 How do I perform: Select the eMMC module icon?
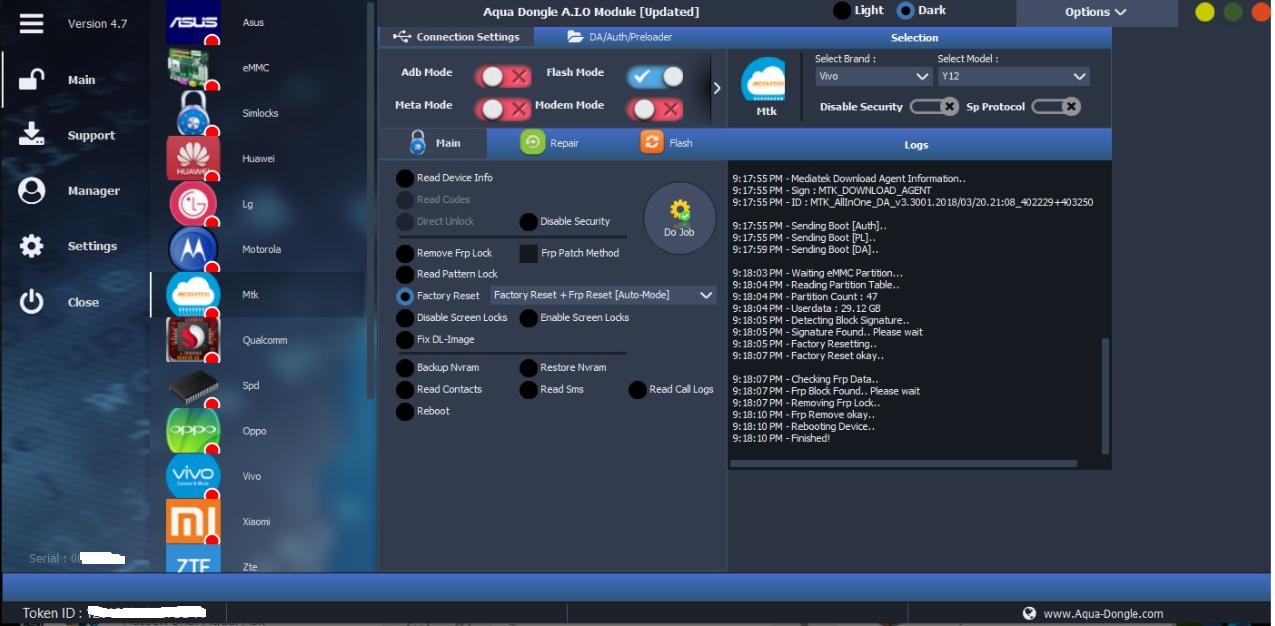pyautogui.click(x=193, y=67)
